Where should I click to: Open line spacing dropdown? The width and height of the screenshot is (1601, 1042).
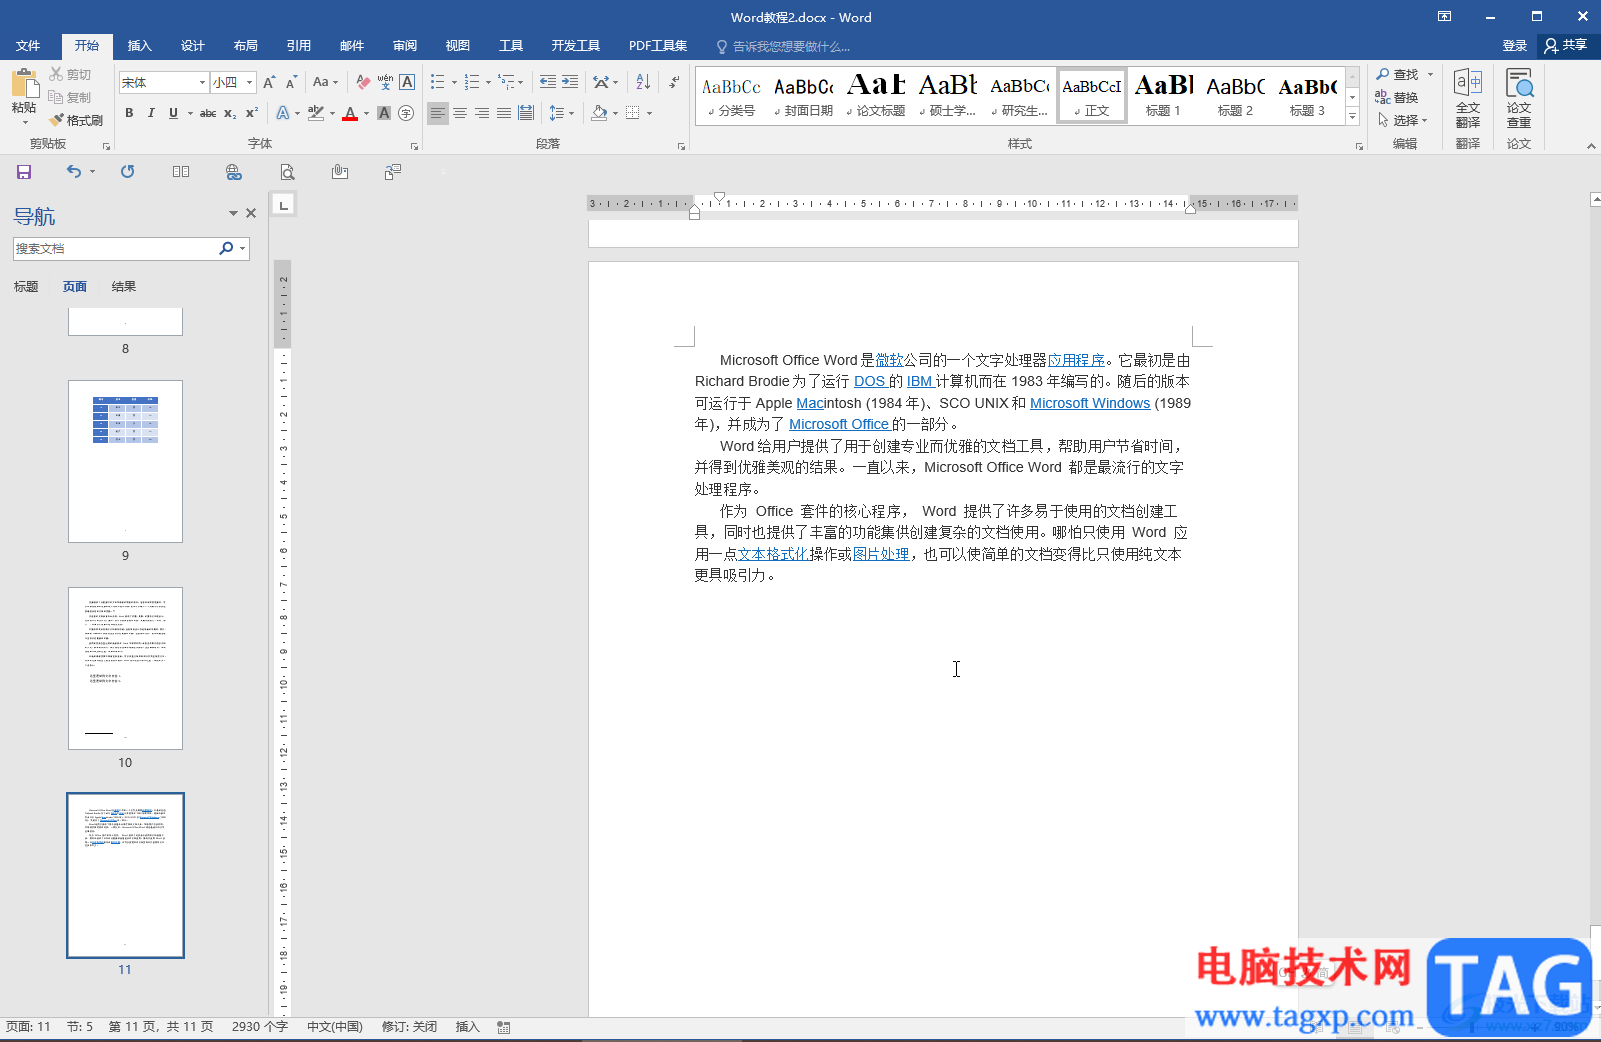[x=562, y=113]
